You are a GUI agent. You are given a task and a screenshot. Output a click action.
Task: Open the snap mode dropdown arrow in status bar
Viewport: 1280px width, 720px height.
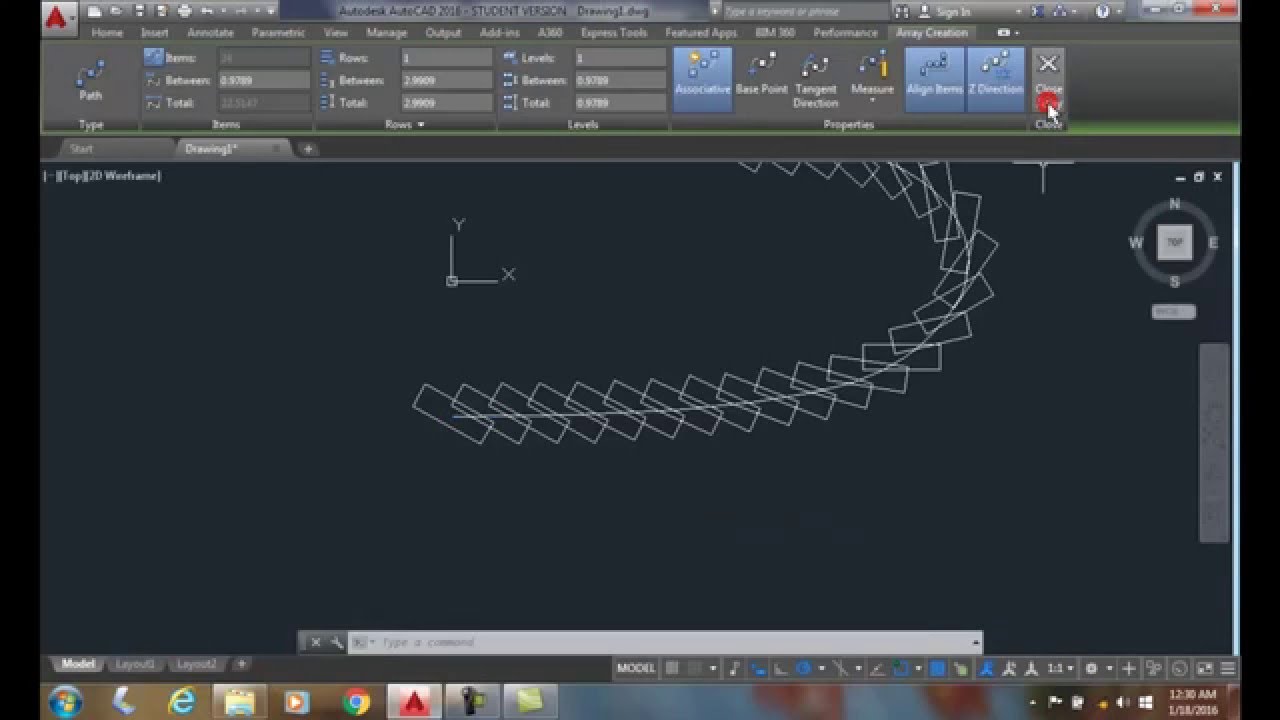713,668
